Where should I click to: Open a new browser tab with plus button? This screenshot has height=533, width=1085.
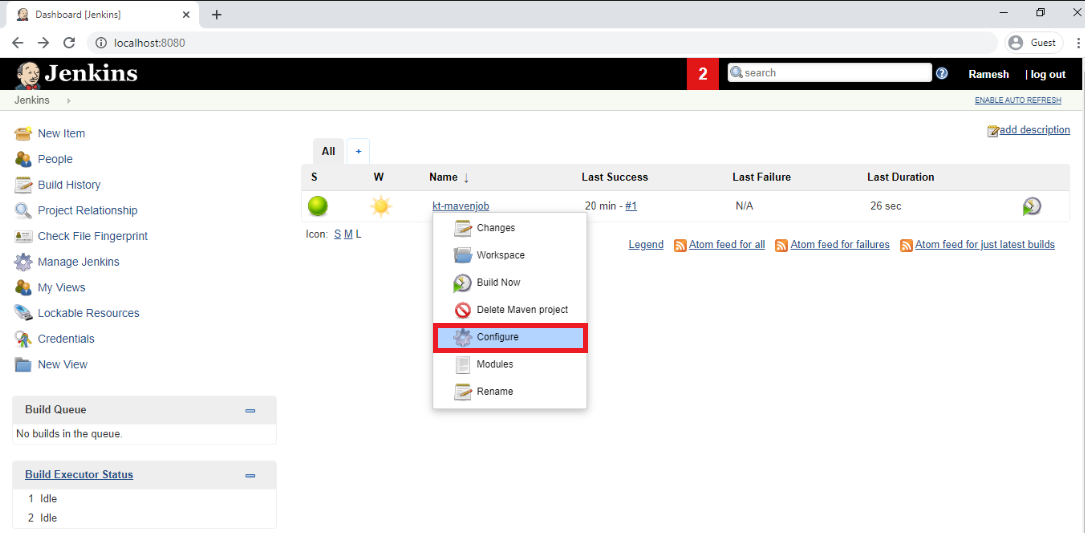coord(217,15)
